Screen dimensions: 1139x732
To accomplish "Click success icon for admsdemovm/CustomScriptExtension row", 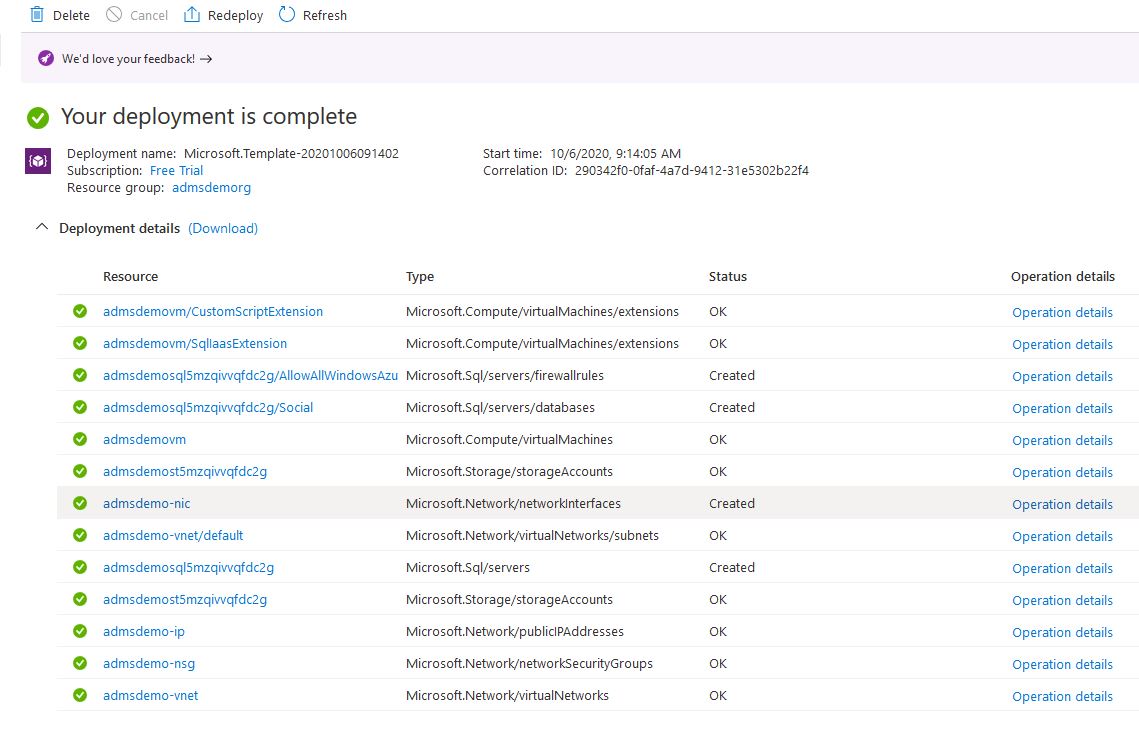I will 80,311.
